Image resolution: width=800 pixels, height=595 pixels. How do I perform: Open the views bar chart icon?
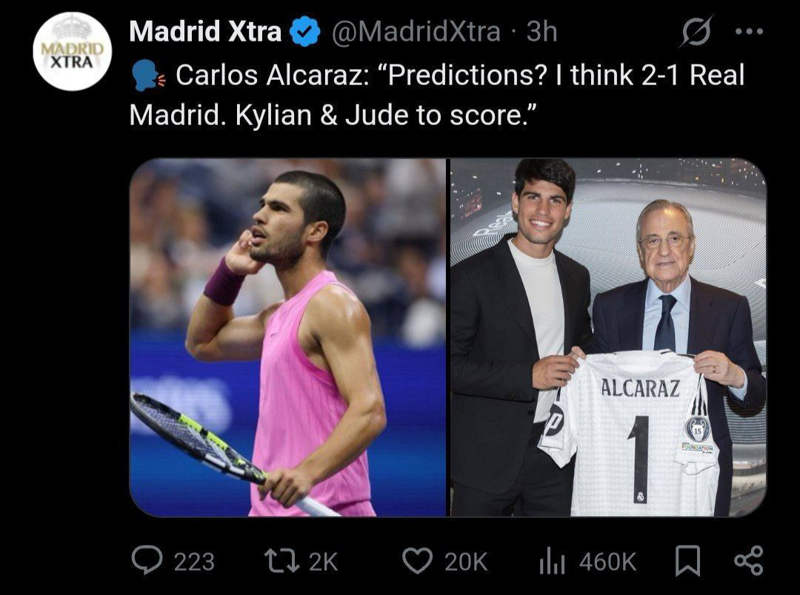click(552, 562)
